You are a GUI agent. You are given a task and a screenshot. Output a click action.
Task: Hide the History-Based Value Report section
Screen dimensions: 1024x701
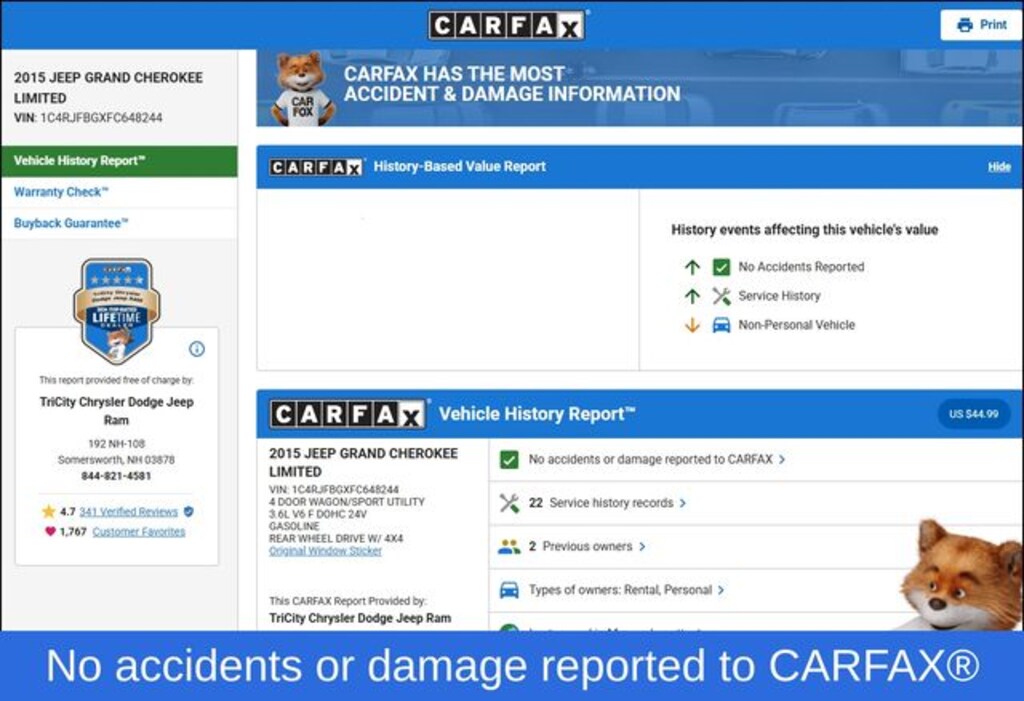(x=999, y=167)
